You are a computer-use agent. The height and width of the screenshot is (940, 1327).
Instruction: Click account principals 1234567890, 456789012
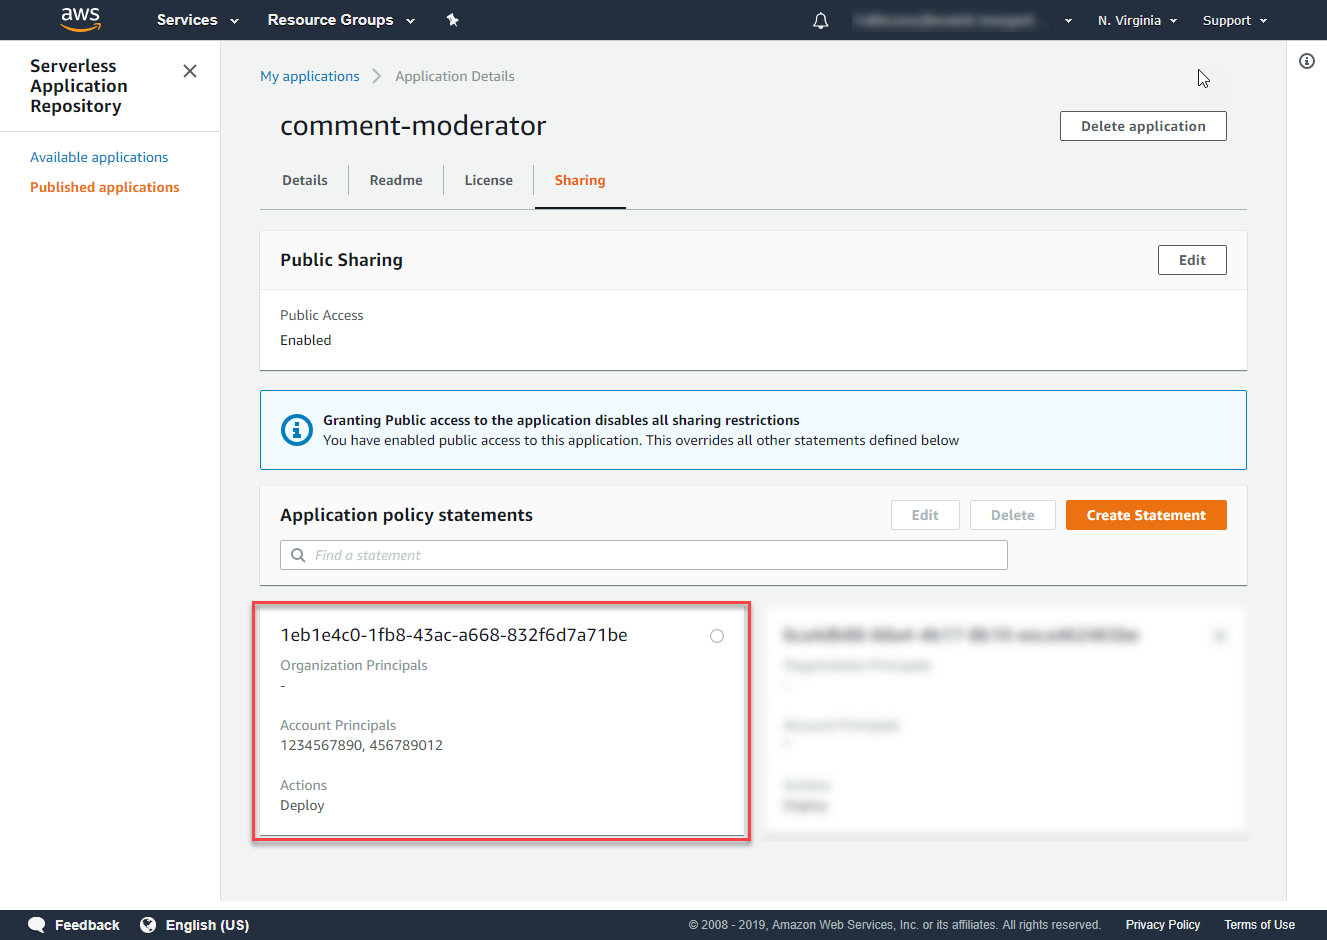pos(361,745)
